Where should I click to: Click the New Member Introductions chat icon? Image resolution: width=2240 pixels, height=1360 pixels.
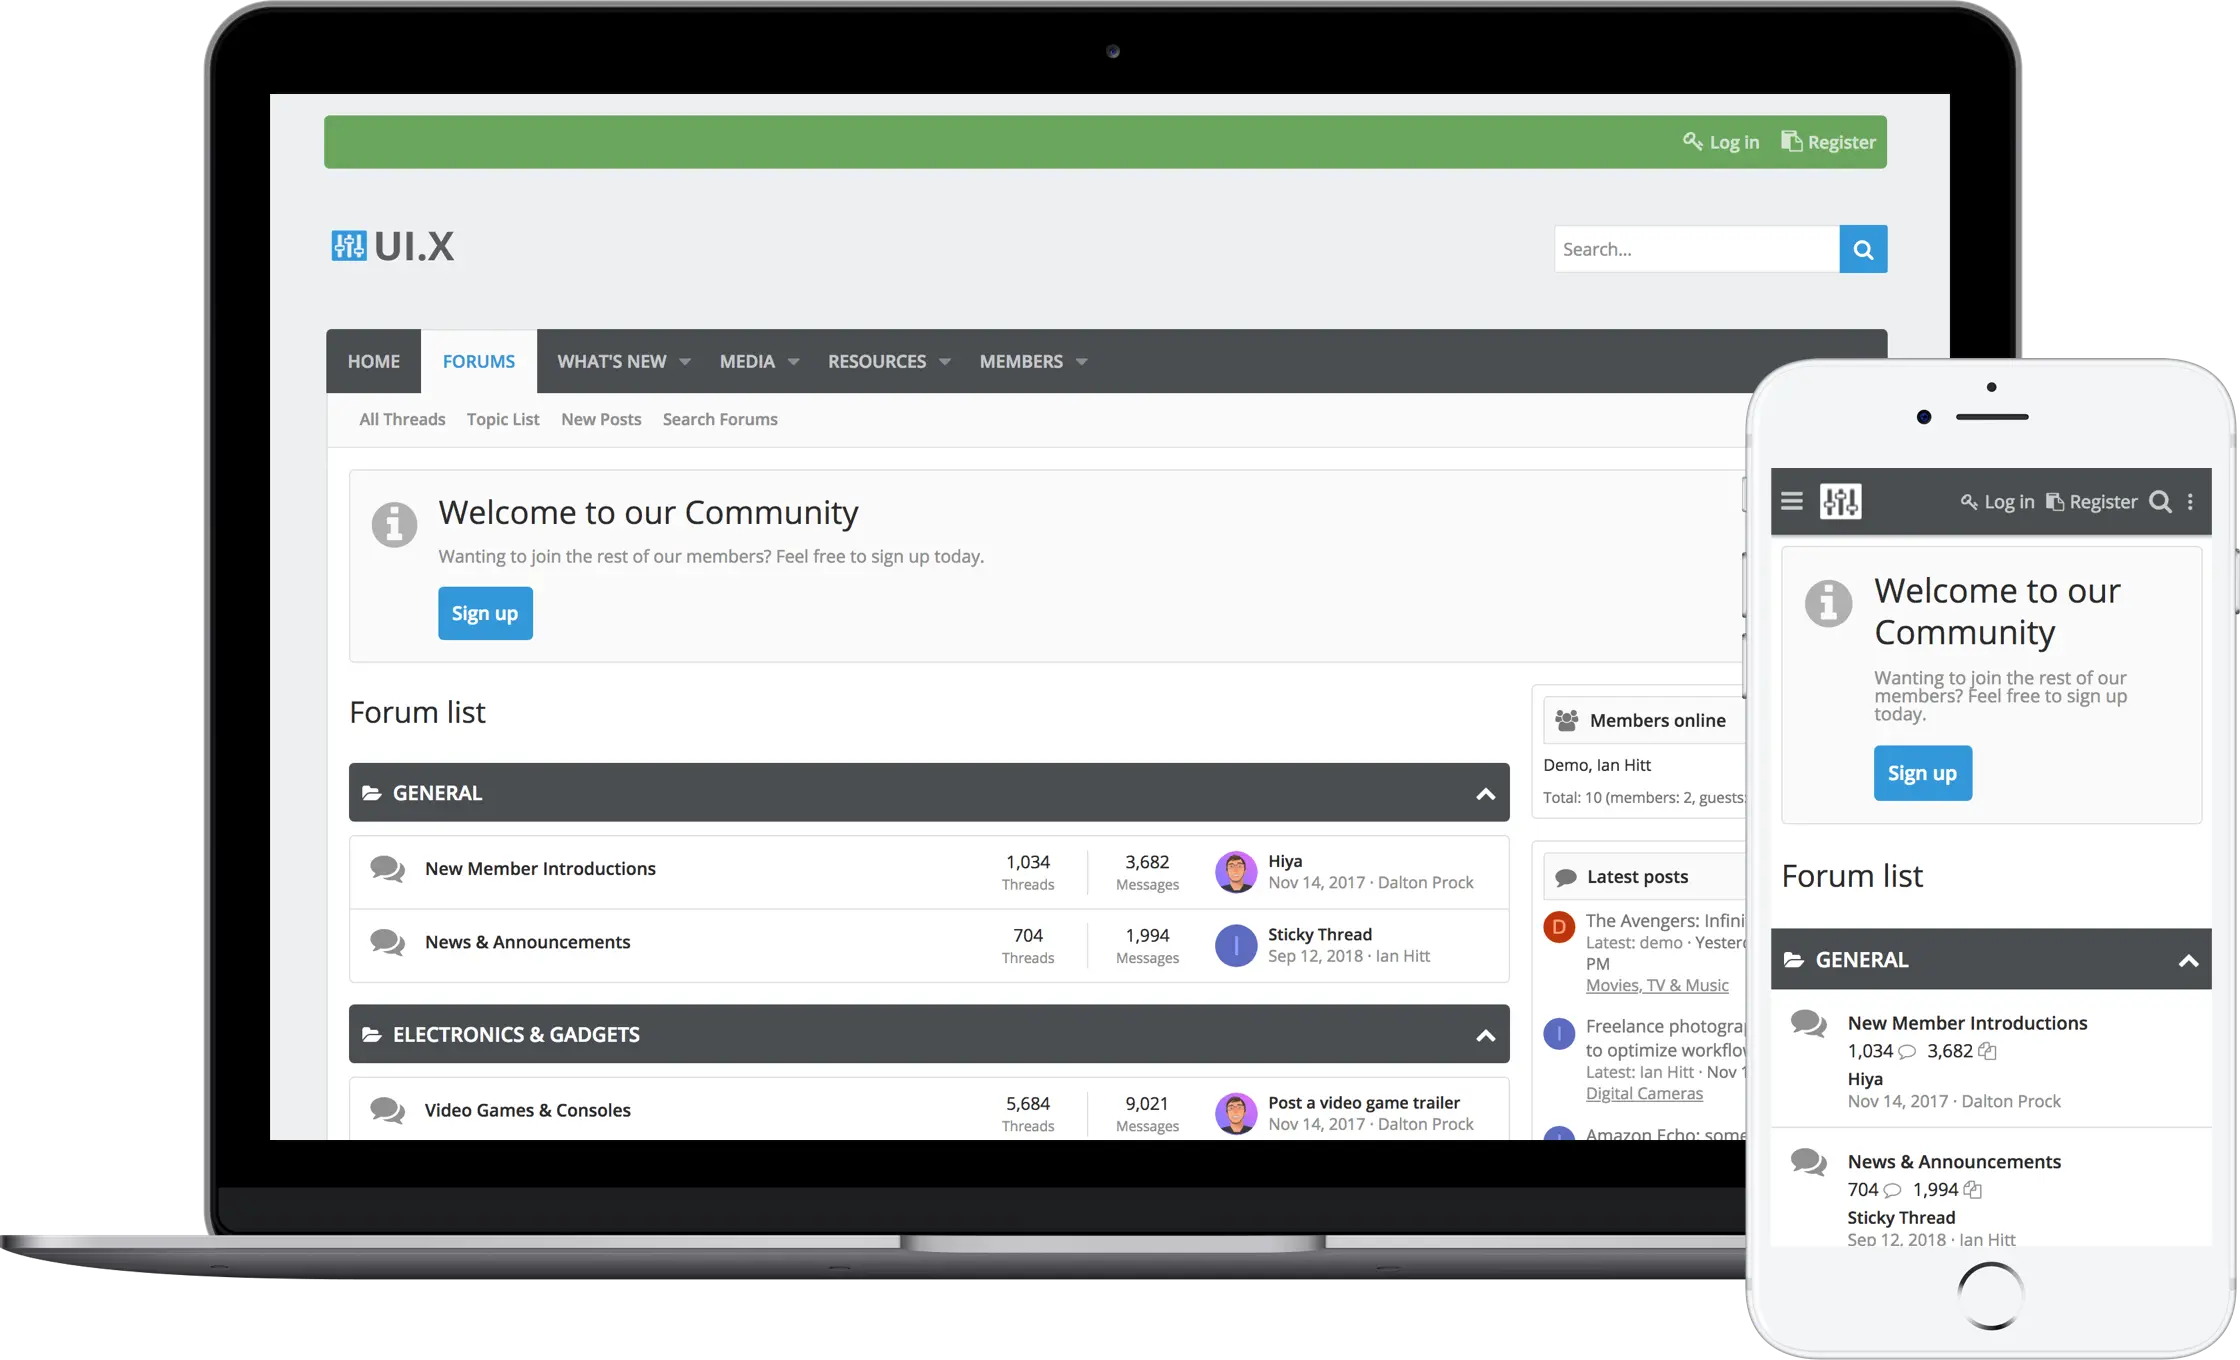(387, 868)
